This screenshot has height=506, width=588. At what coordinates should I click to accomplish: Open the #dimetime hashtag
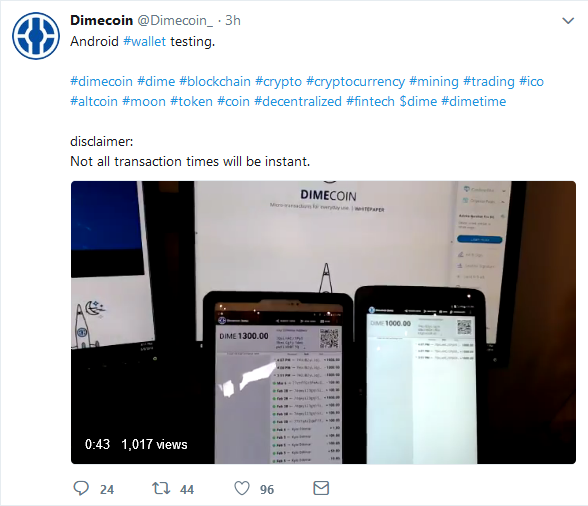pyautogui.click(x=474, y=101)
